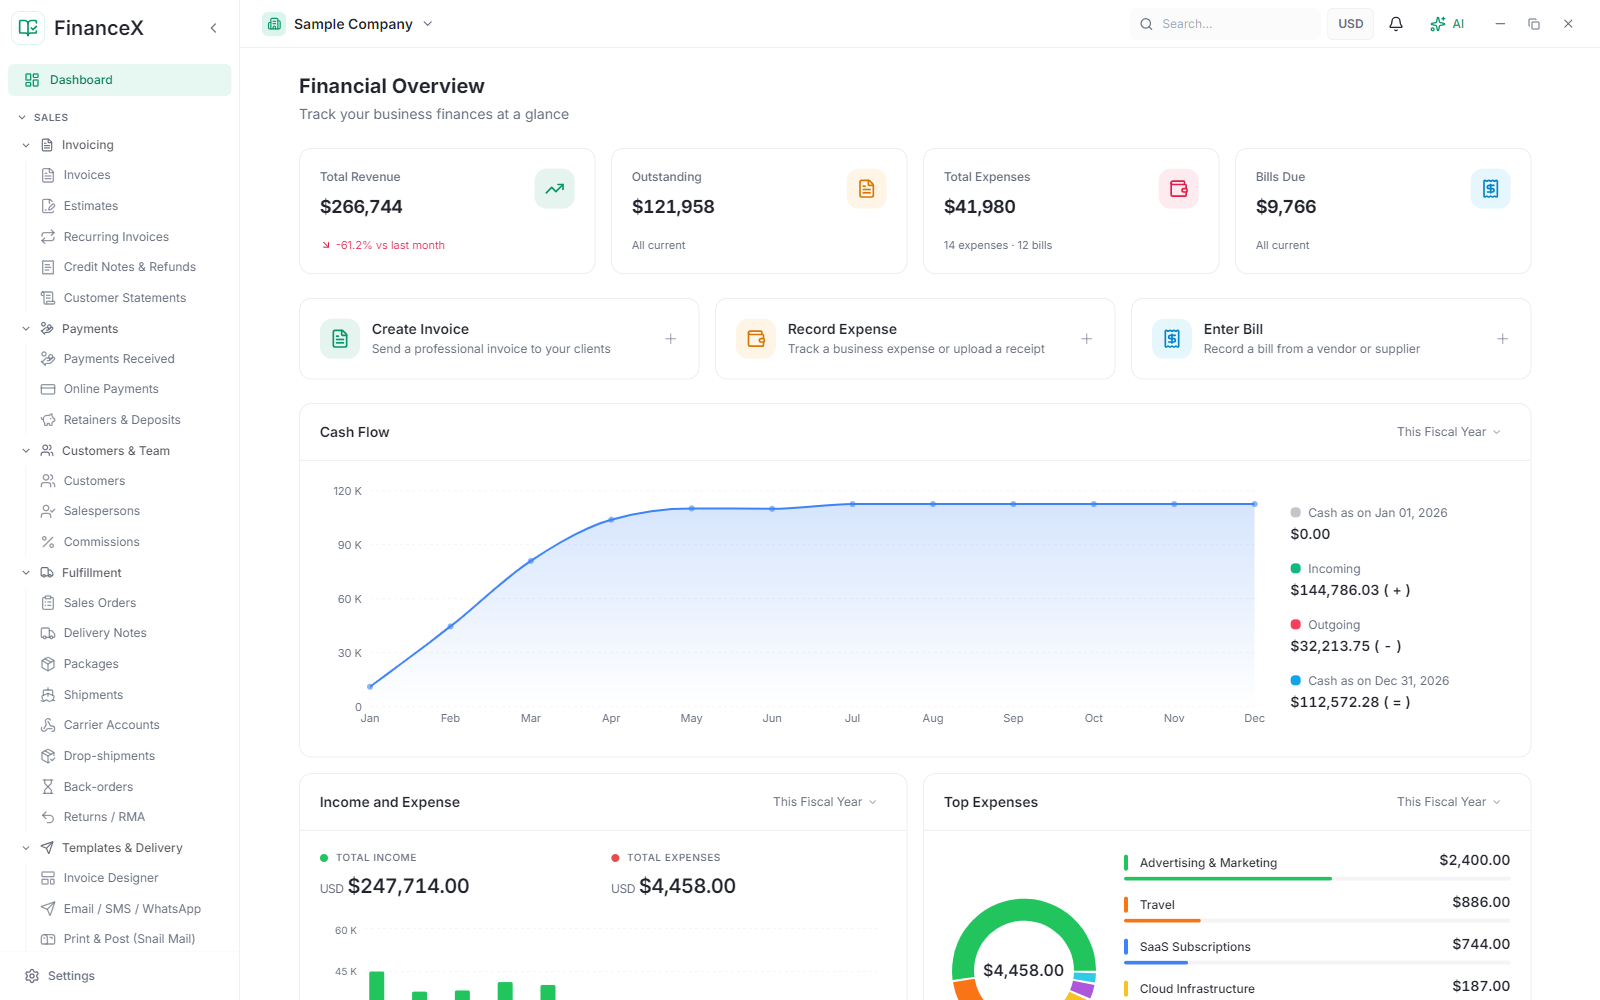Open Email / SMS / WhatsApp

pos(132,909)
